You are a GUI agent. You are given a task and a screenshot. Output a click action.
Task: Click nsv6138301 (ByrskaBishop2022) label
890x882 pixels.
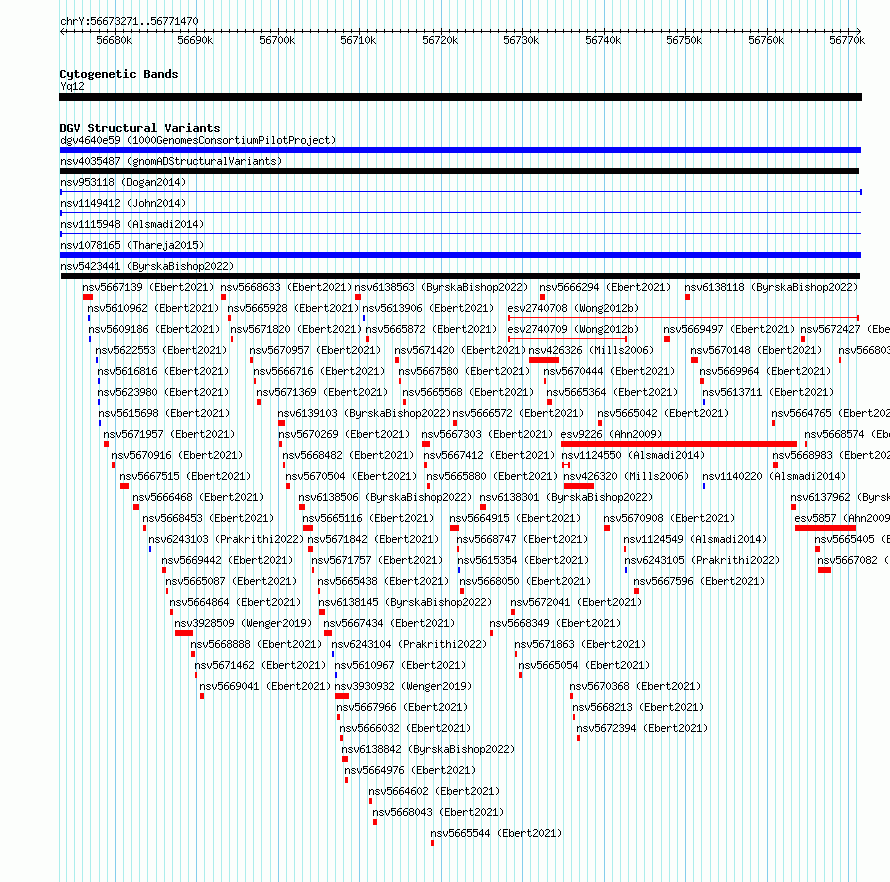pyautogui.click(x=566, y=497)
